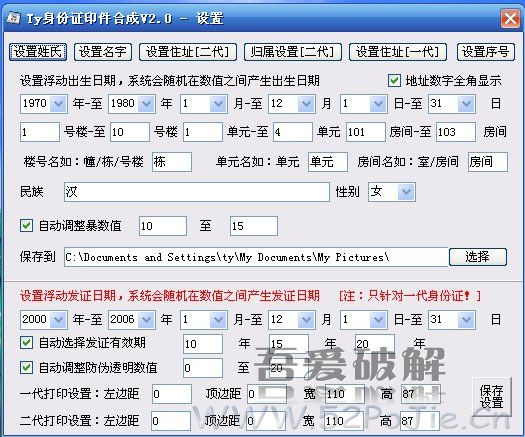This screenshot has height=437, width=525.
Task: Click the ending unit number field showing 4
Action: tap(293, 132)
